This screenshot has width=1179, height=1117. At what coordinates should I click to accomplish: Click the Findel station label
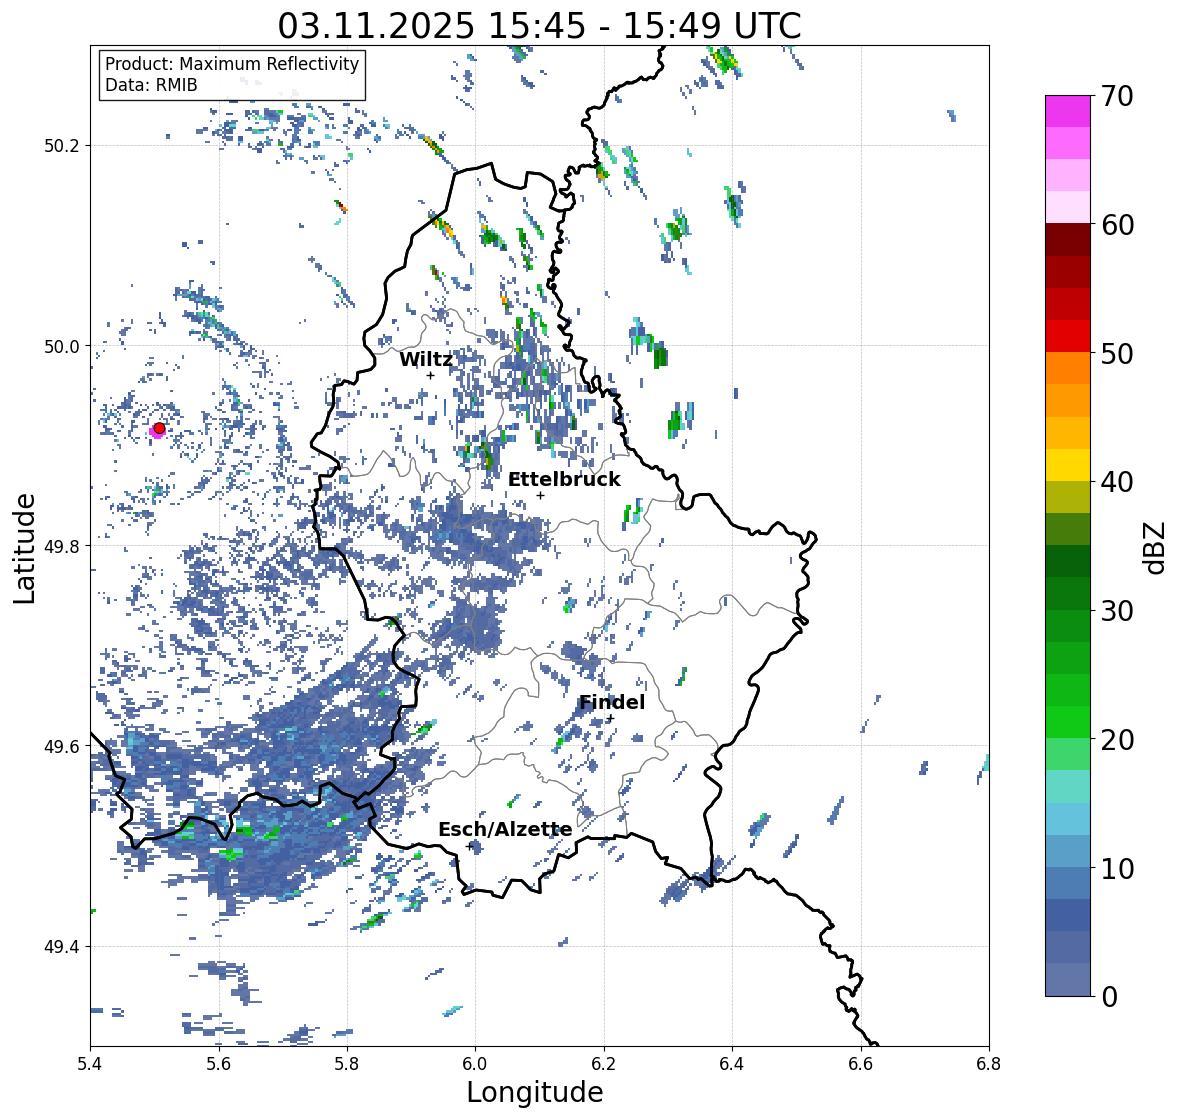[x=611, y=702]
